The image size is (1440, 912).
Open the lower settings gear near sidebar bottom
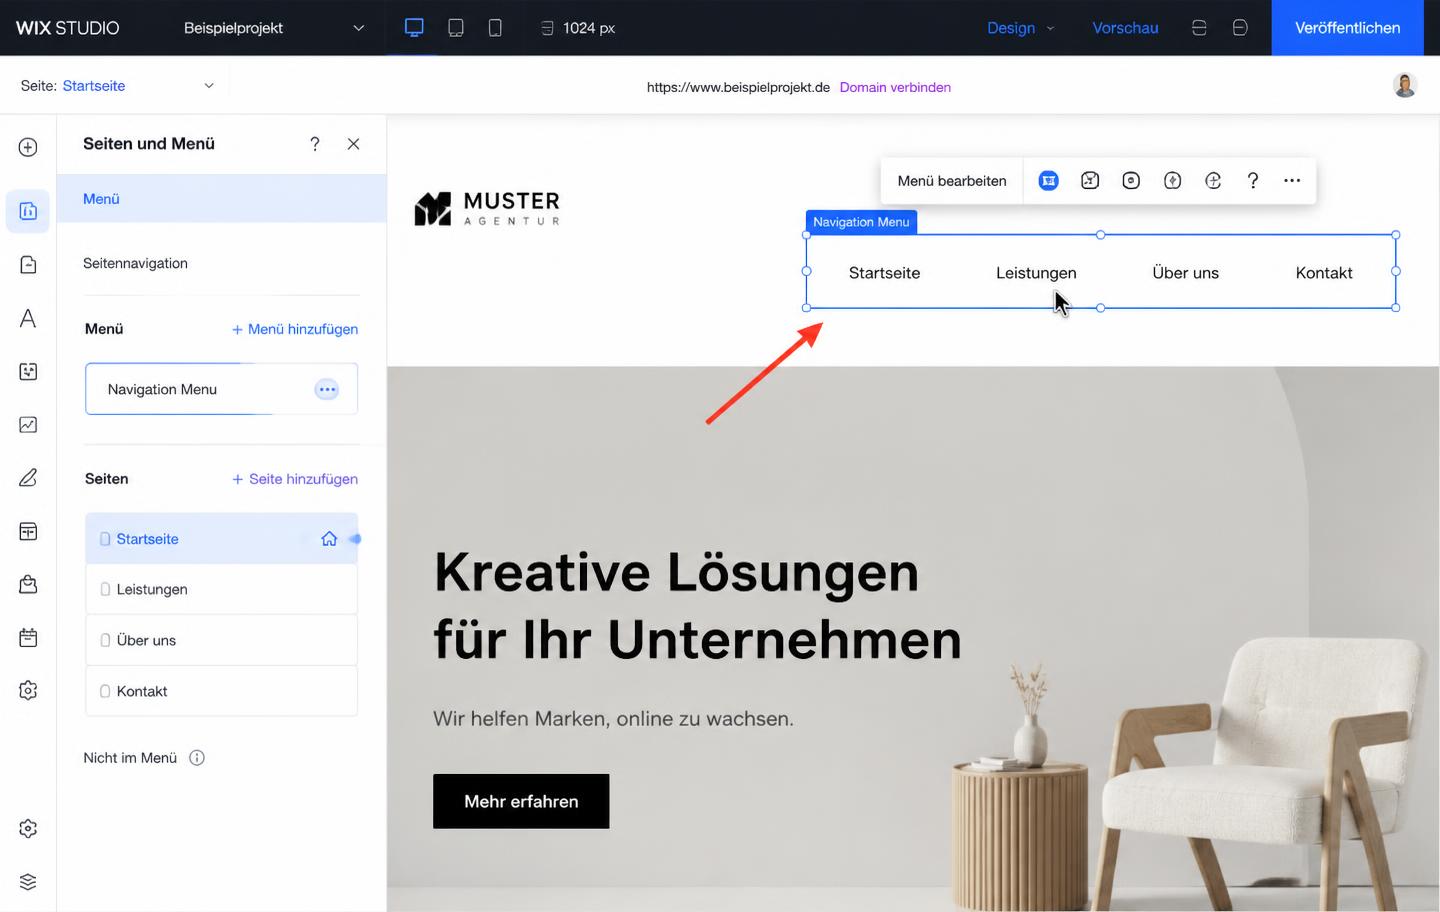[x=28, y=828]
